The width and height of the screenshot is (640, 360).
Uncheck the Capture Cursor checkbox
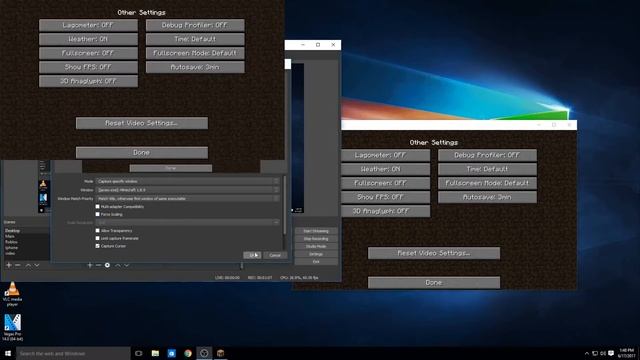[x=98, y=246]
